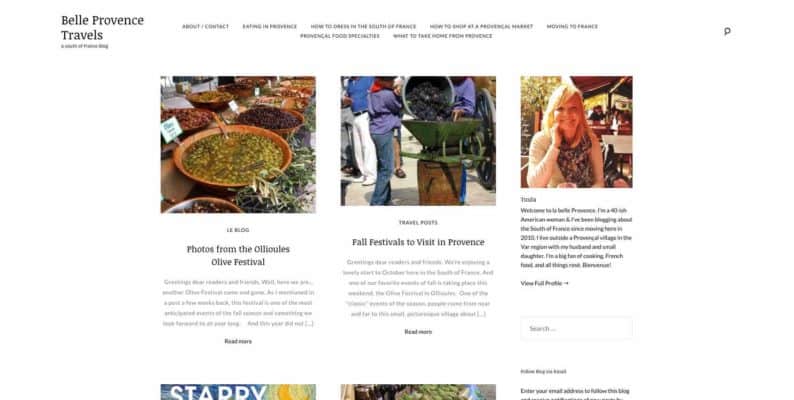Viewport: 794px width, 400px height.
Task: Click the Belle Provence Travels site title
Action: tap(102, 27)
